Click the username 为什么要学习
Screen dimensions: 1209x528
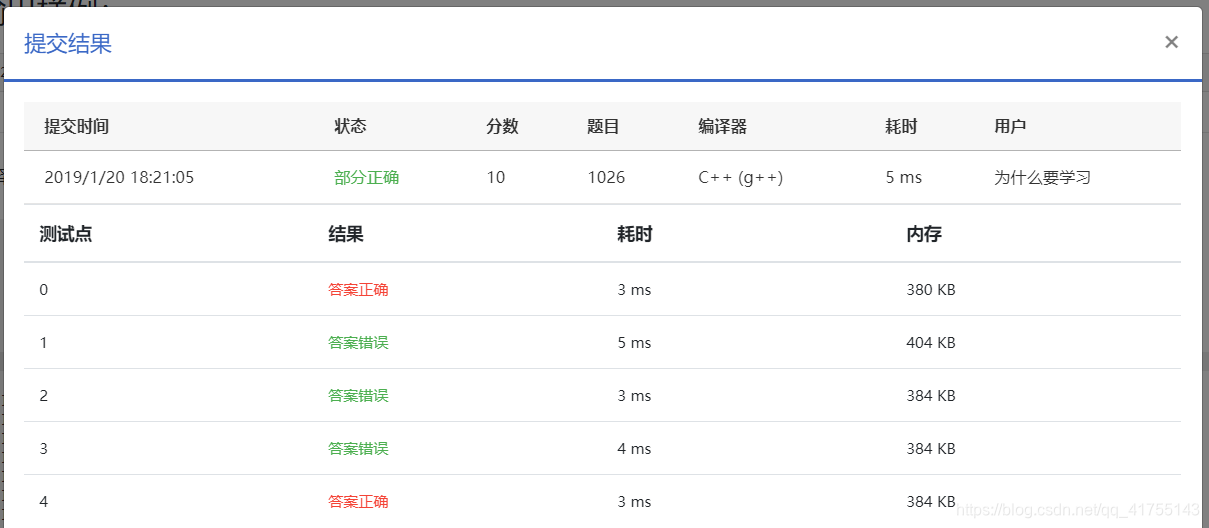[1042, 178]
